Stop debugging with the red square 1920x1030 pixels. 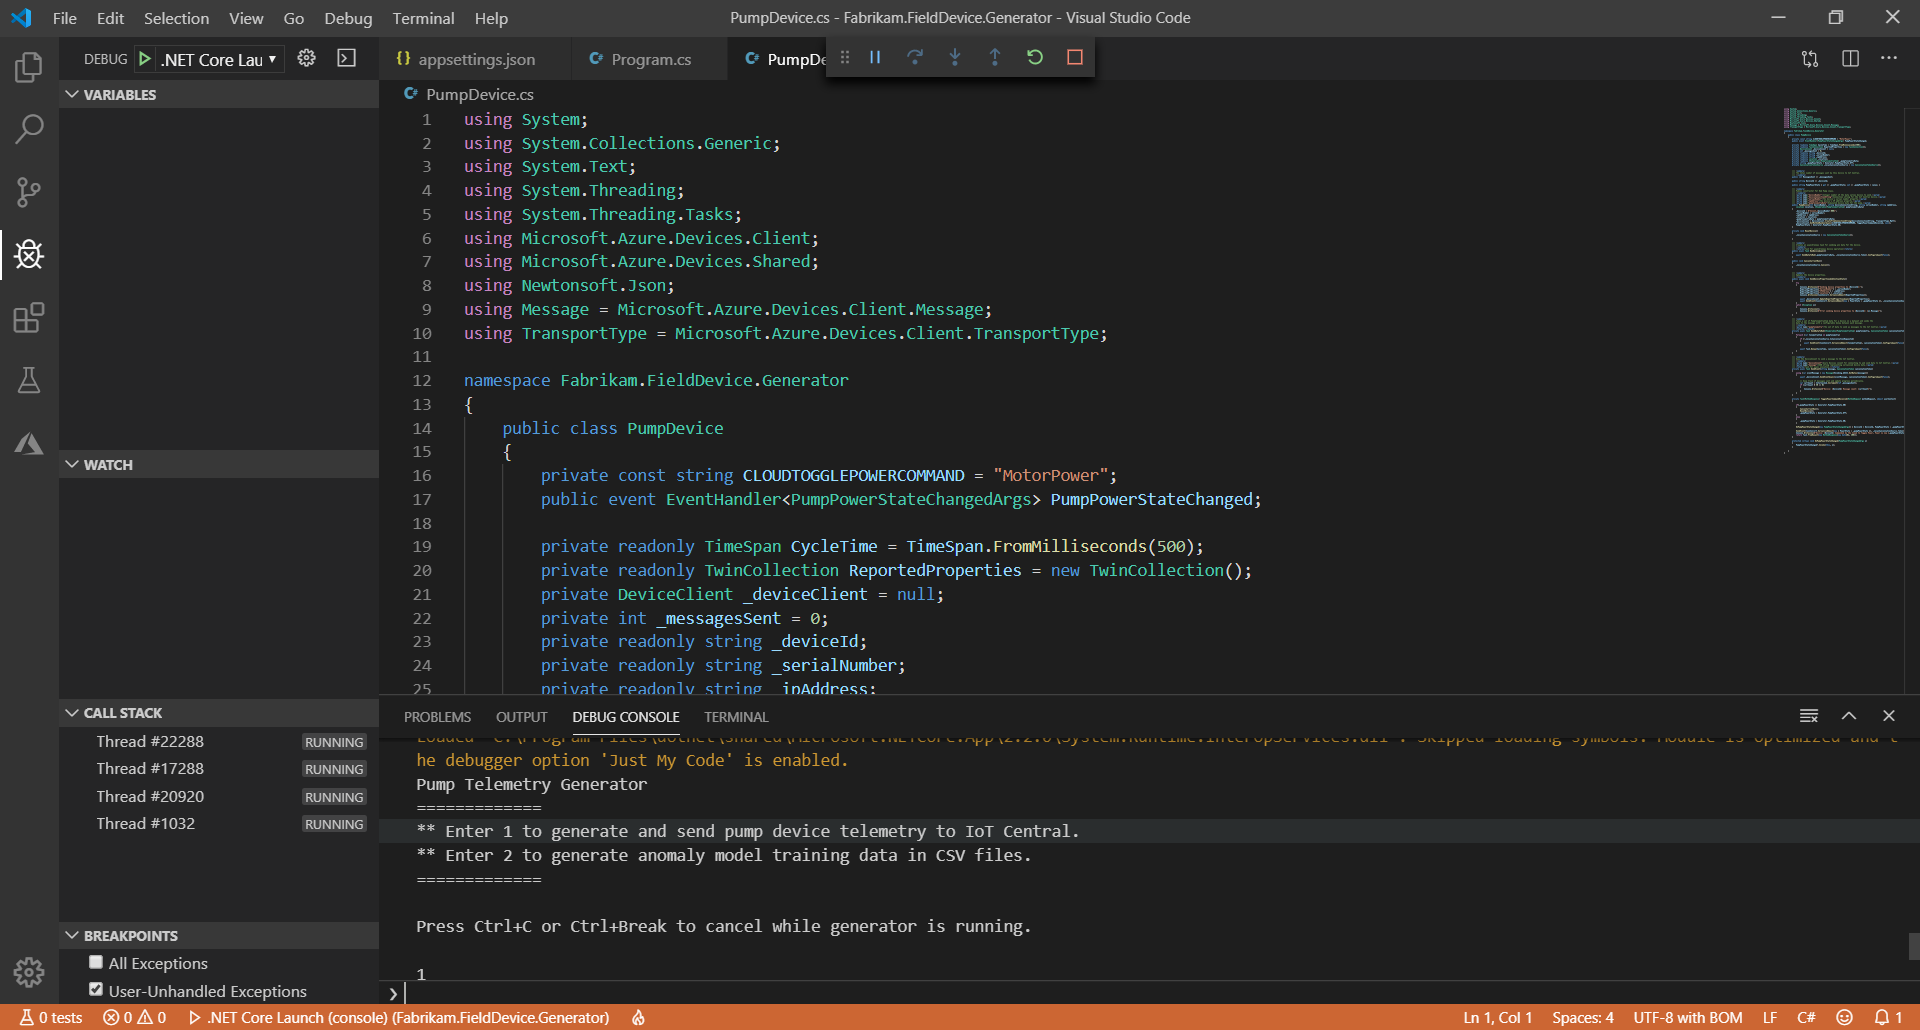[x=1075, y=58]
